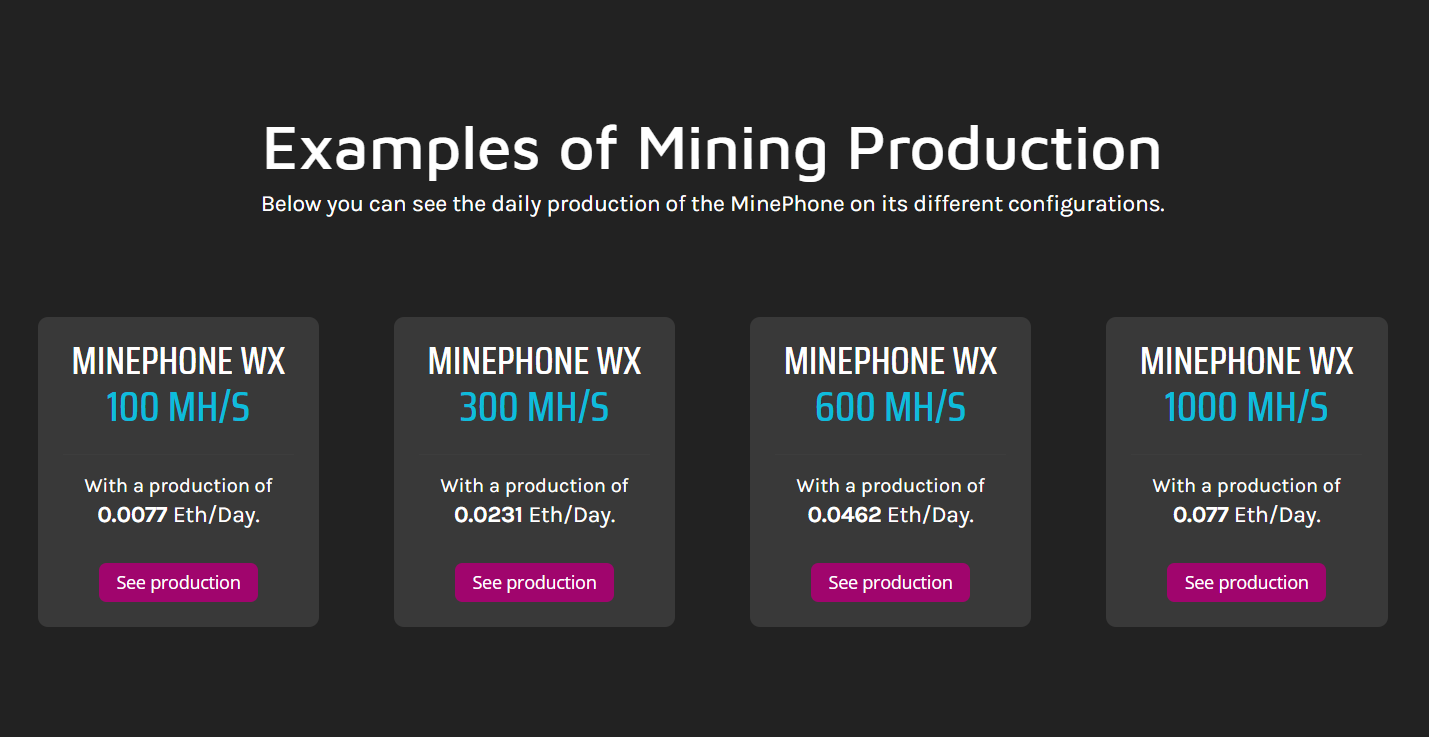Click the 600 MH/S hashrate text
1429x737 pixels.
[890, 408]
